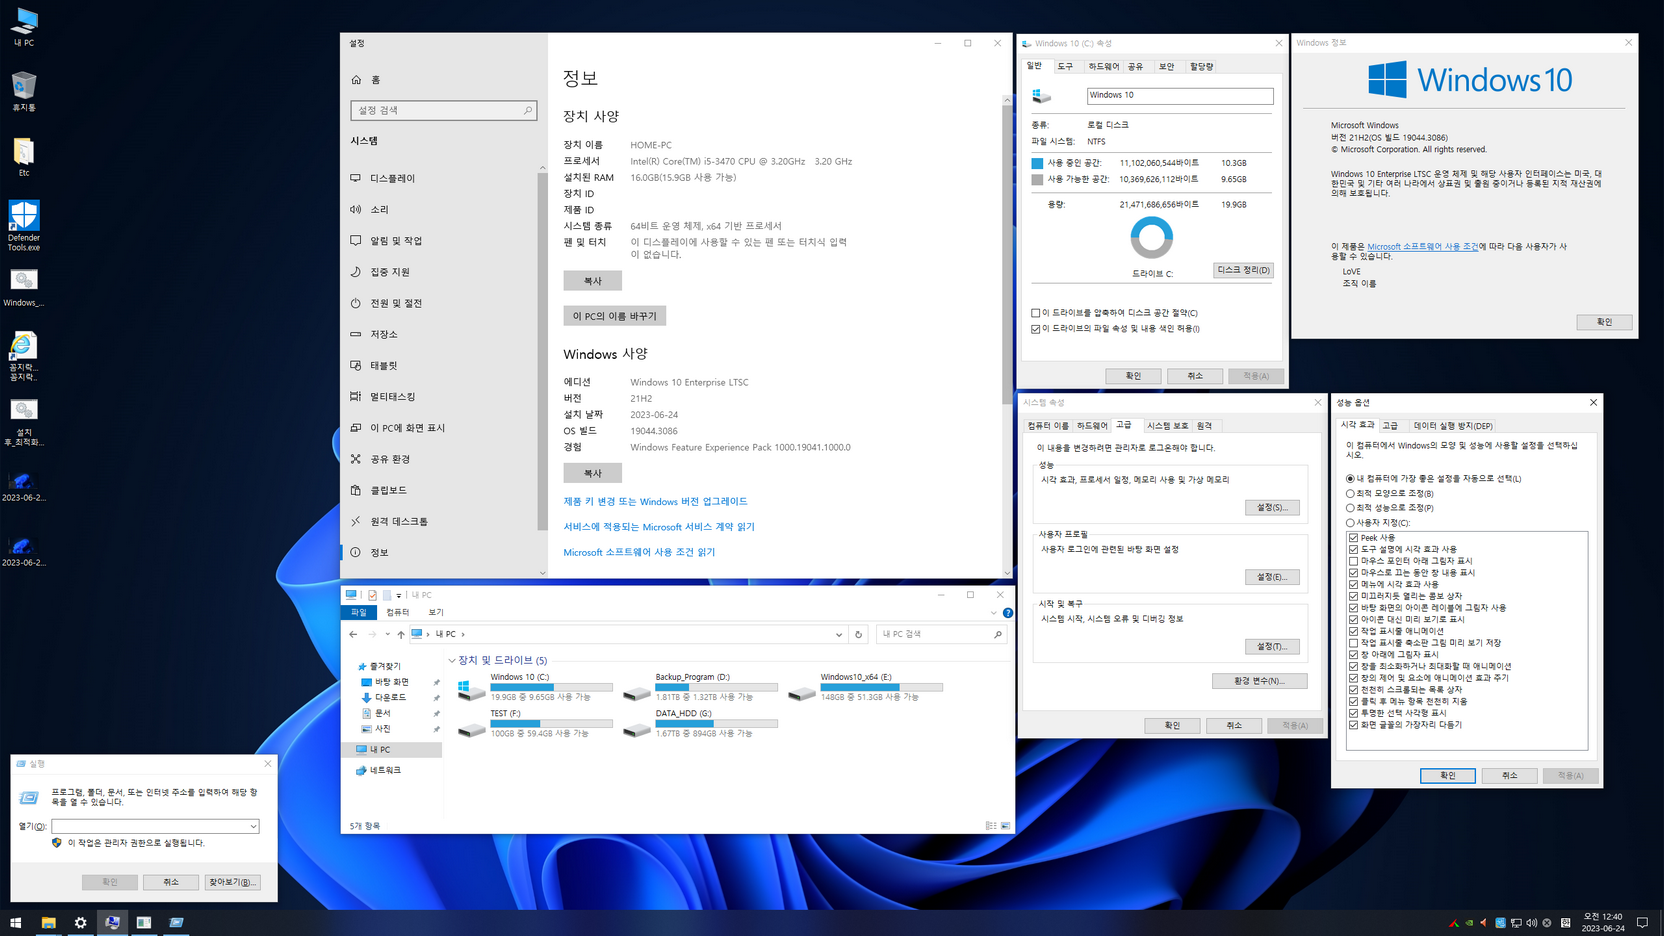Viewport: 1664px width, 936px height.
Task: Click the 설정 검색 search field
Action: point(443,110)
